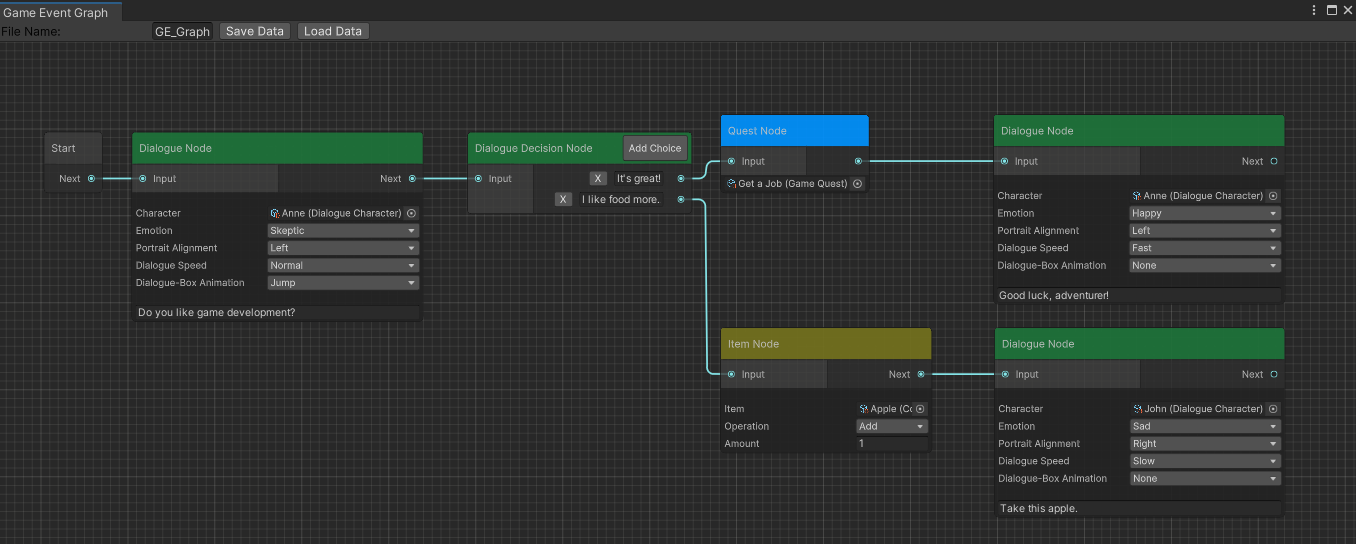Image resolution: width=1356 pixels, height=544 pixels.
Task: Click the object picker for Apple item field
Action: (920, 409)
